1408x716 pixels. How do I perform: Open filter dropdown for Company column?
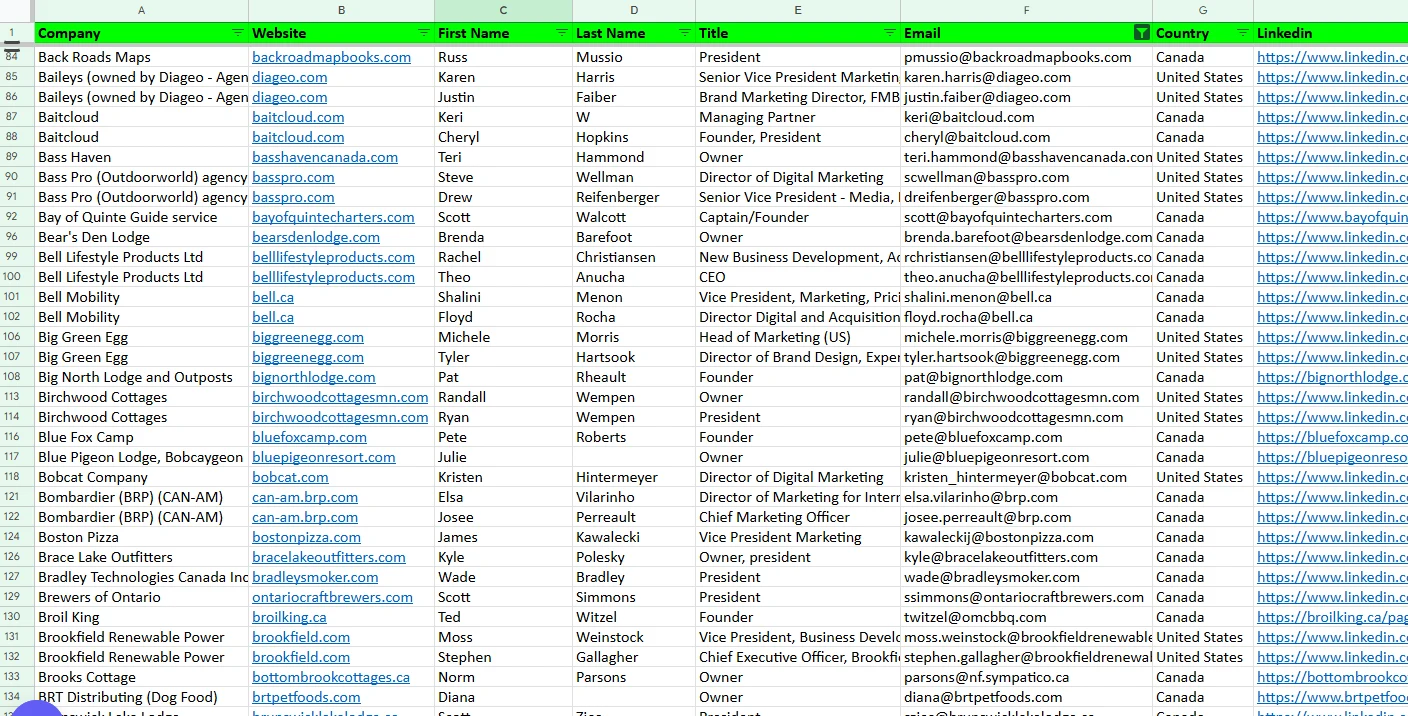point(238,33)
